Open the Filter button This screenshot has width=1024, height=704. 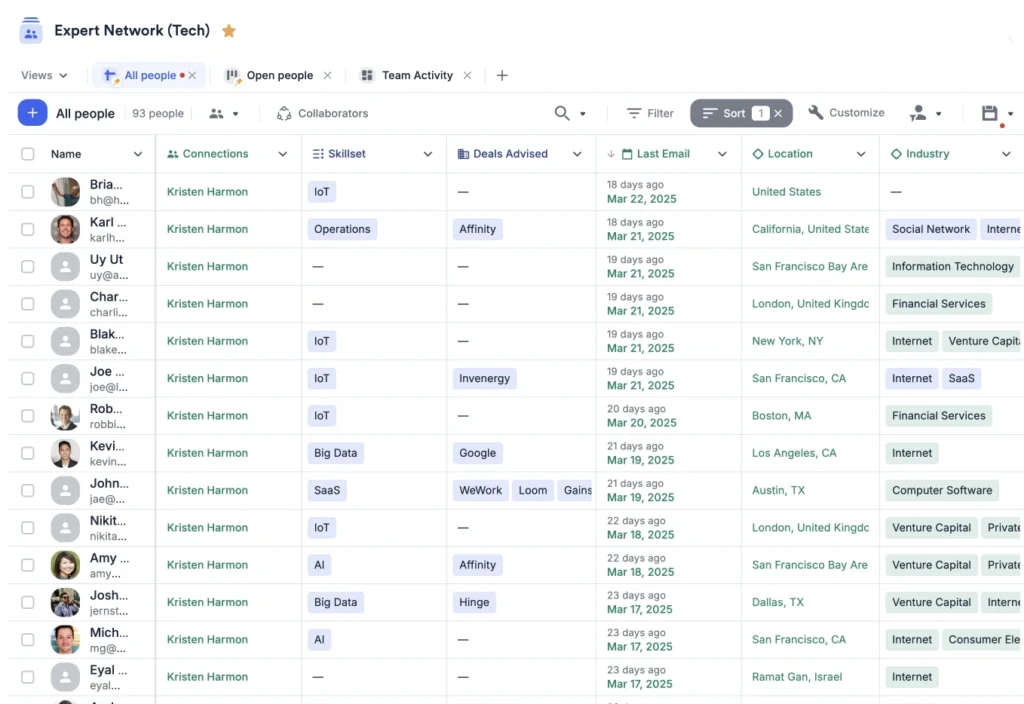[650, 113]
